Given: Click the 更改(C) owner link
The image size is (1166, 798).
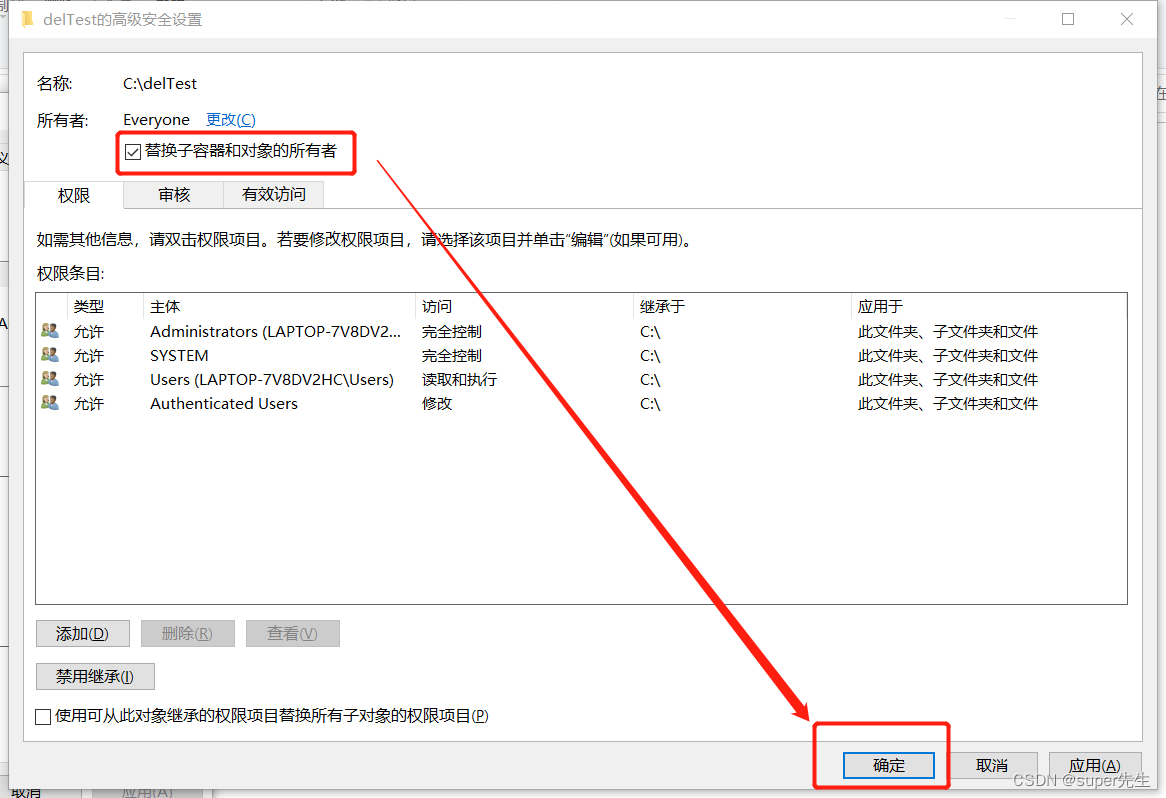Looking at the screenshot, I should [x=231, y=120].
